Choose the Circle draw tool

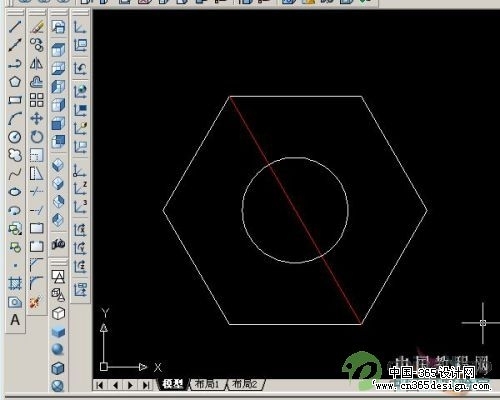(15, 137)
